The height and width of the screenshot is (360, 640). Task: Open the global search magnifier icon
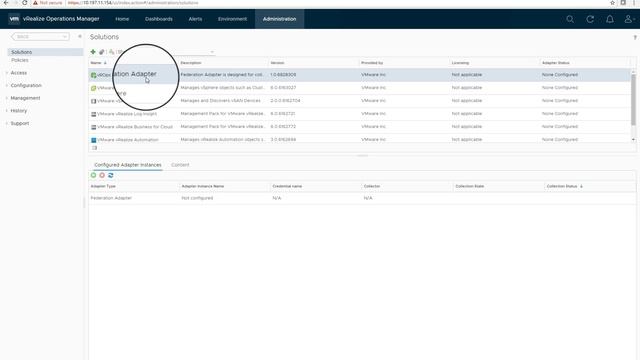(x=570, y=19)
